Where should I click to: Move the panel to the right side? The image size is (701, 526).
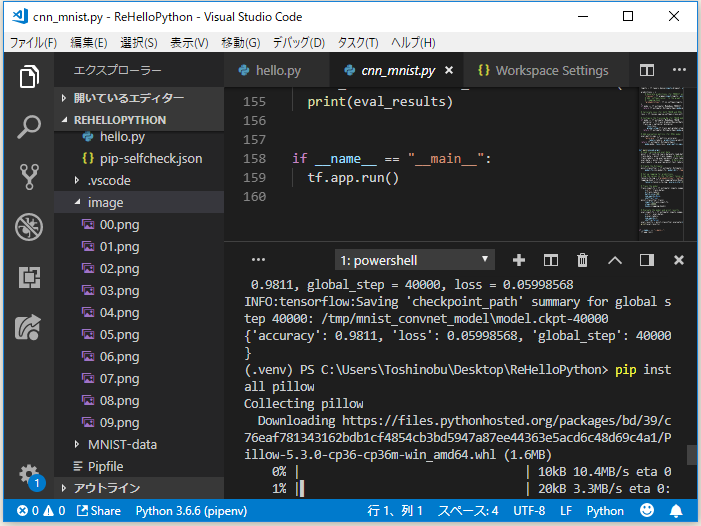[x=647, y=260]
